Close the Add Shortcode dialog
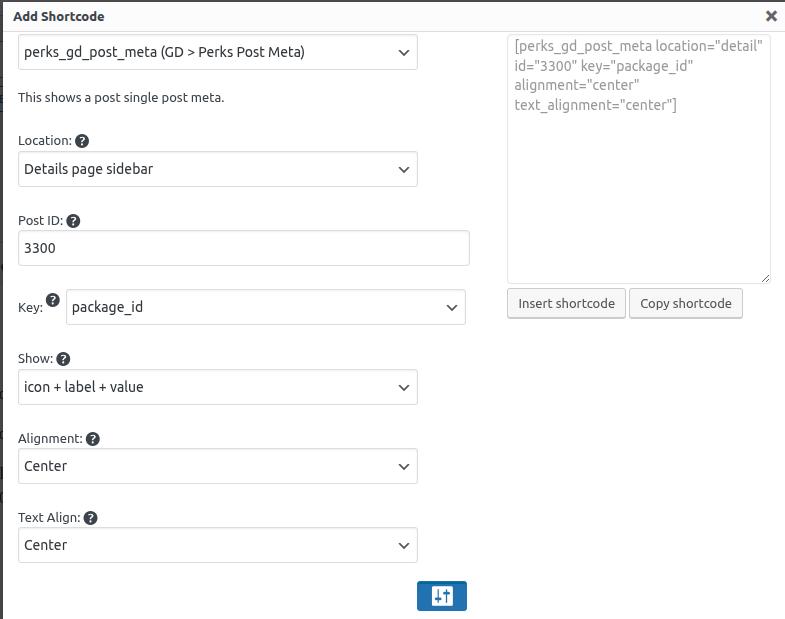The height and width of the screenshot is (619, 785). pos(771,16)
